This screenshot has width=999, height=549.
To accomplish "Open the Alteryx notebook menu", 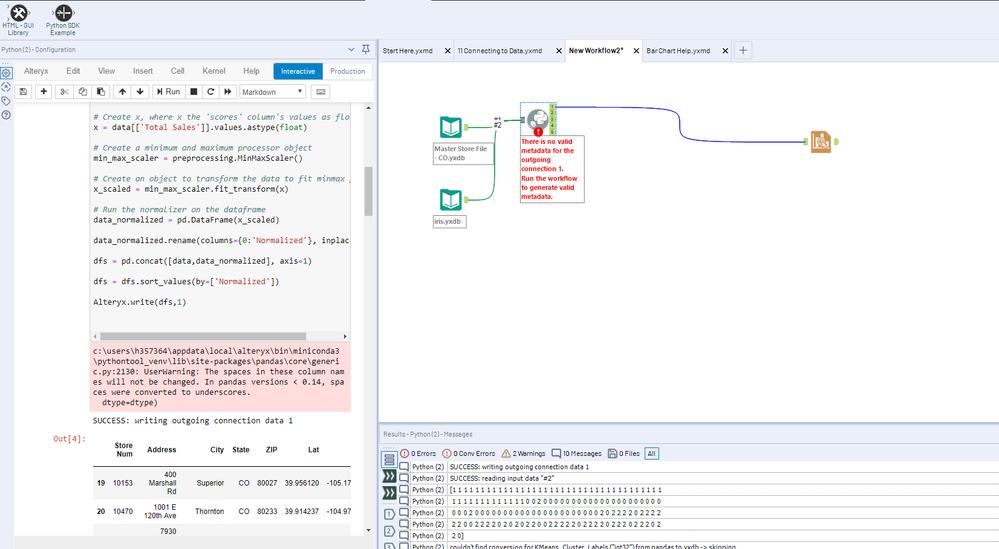I will [36, 71].
